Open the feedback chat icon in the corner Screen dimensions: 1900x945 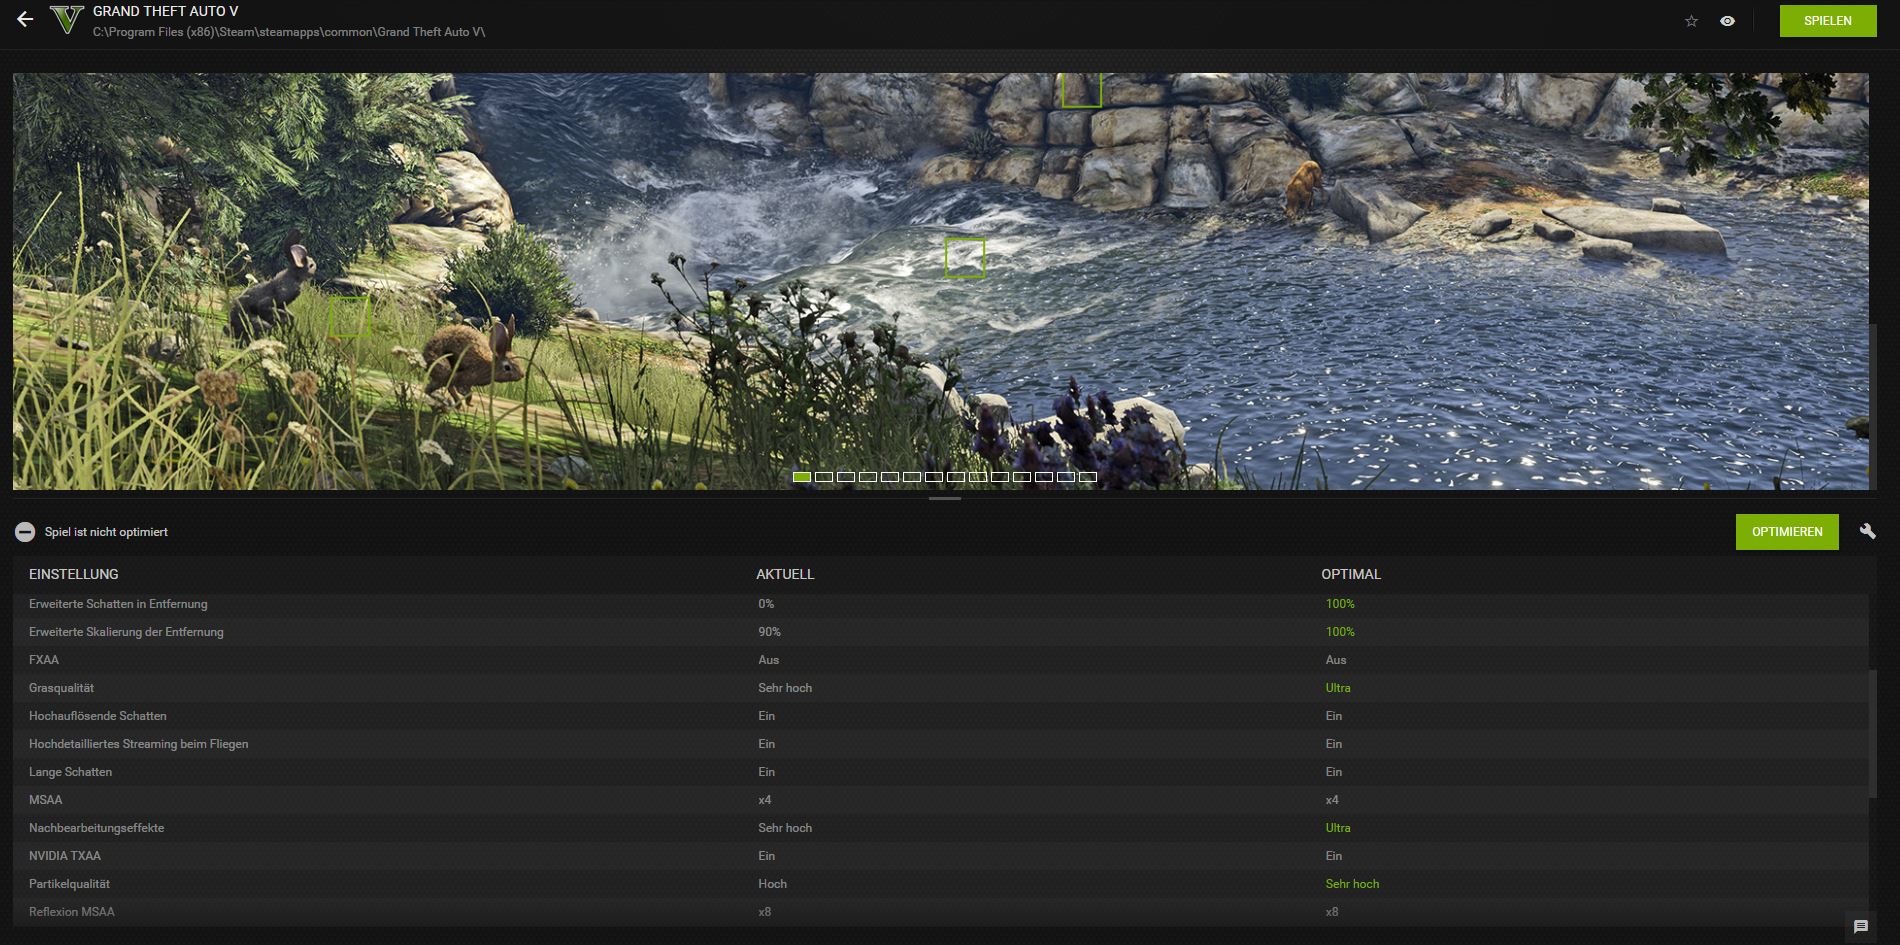pyautogui.click(x=1861, y=927)
